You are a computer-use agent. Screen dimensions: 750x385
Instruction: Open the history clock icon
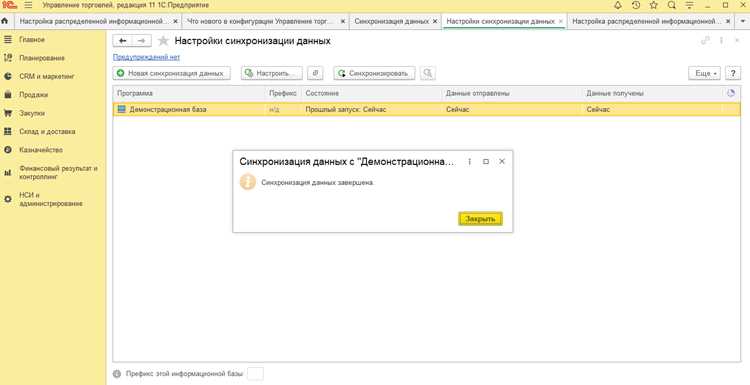click(636, 5)
